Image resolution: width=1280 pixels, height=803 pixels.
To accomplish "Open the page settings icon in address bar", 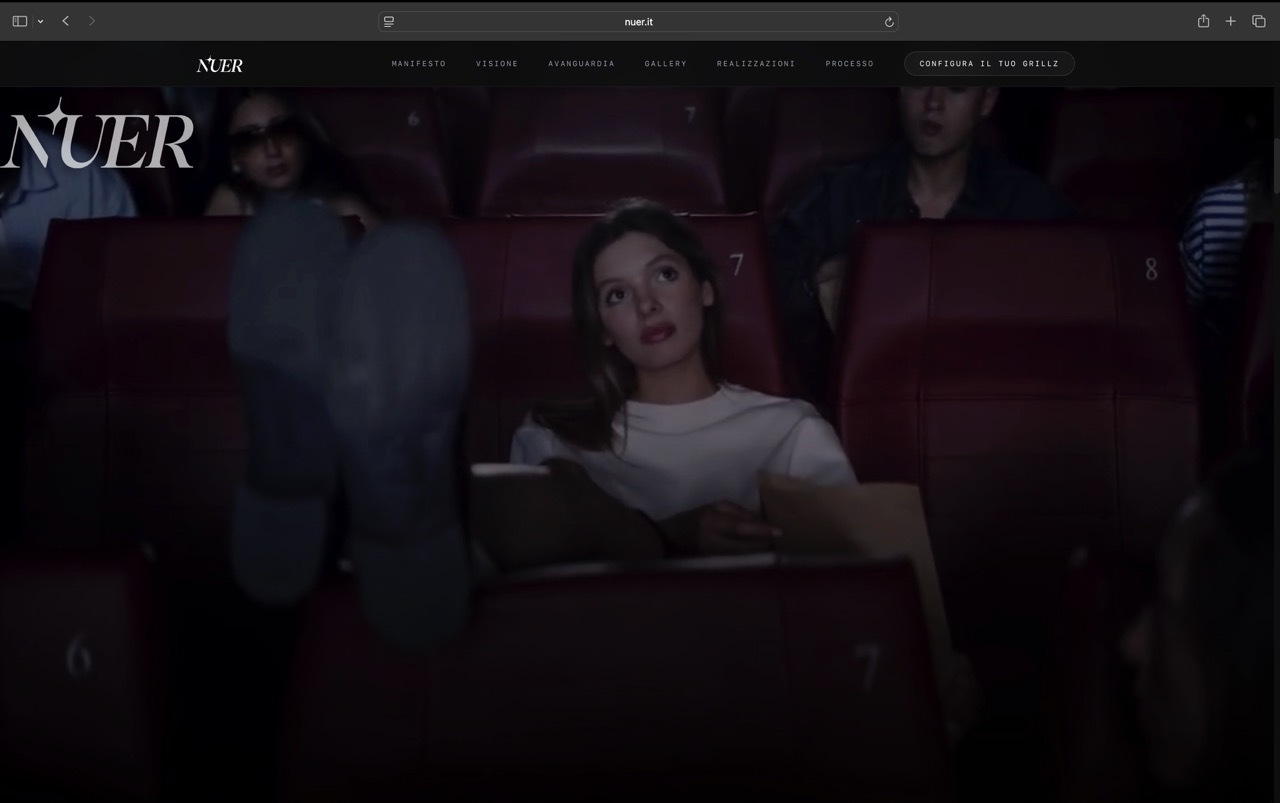I will 389,22.
